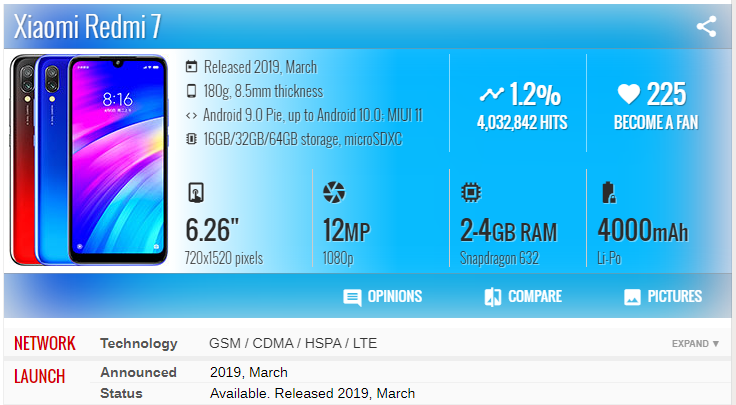Click the popularity trend arrow icon
The height and width of the screenshot is (405, 736).
pos(491,95)
